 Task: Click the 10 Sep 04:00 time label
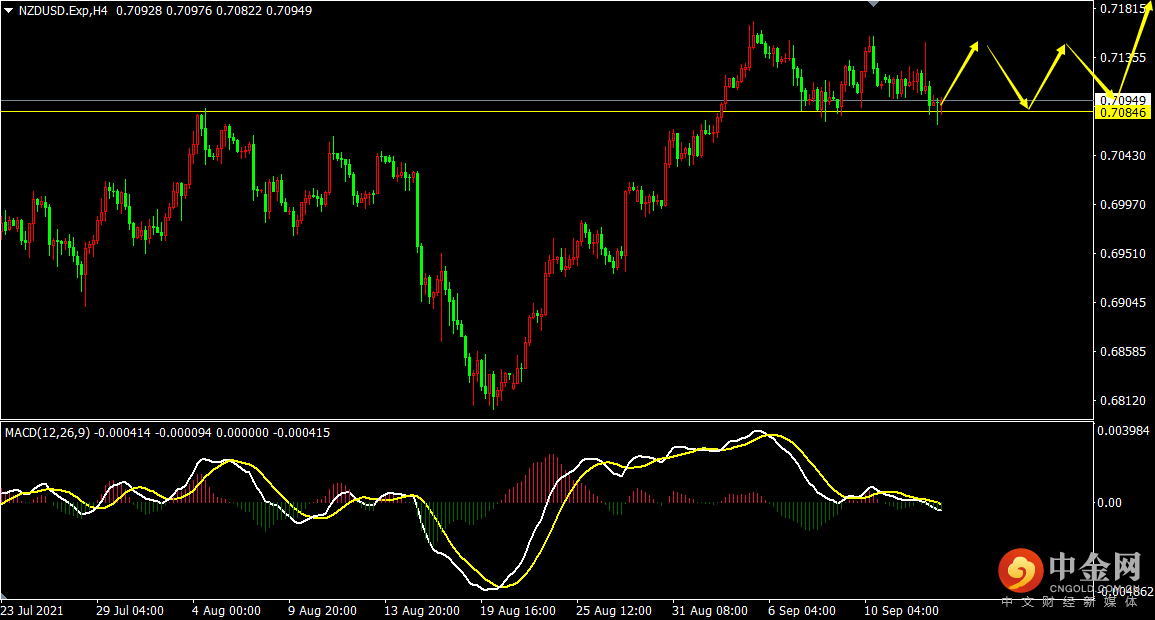(x=901, y=611)
